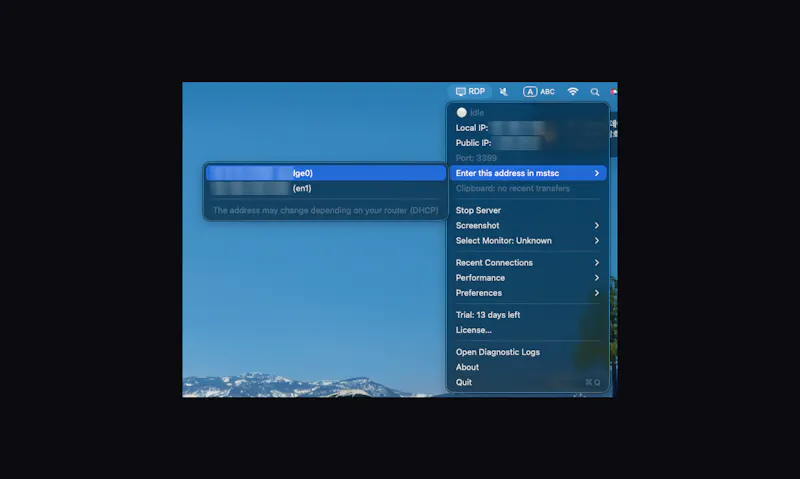Screen dimensions: 800x479
Task: Expand the Screenshot chevron arrow
Action: [596, 225]
